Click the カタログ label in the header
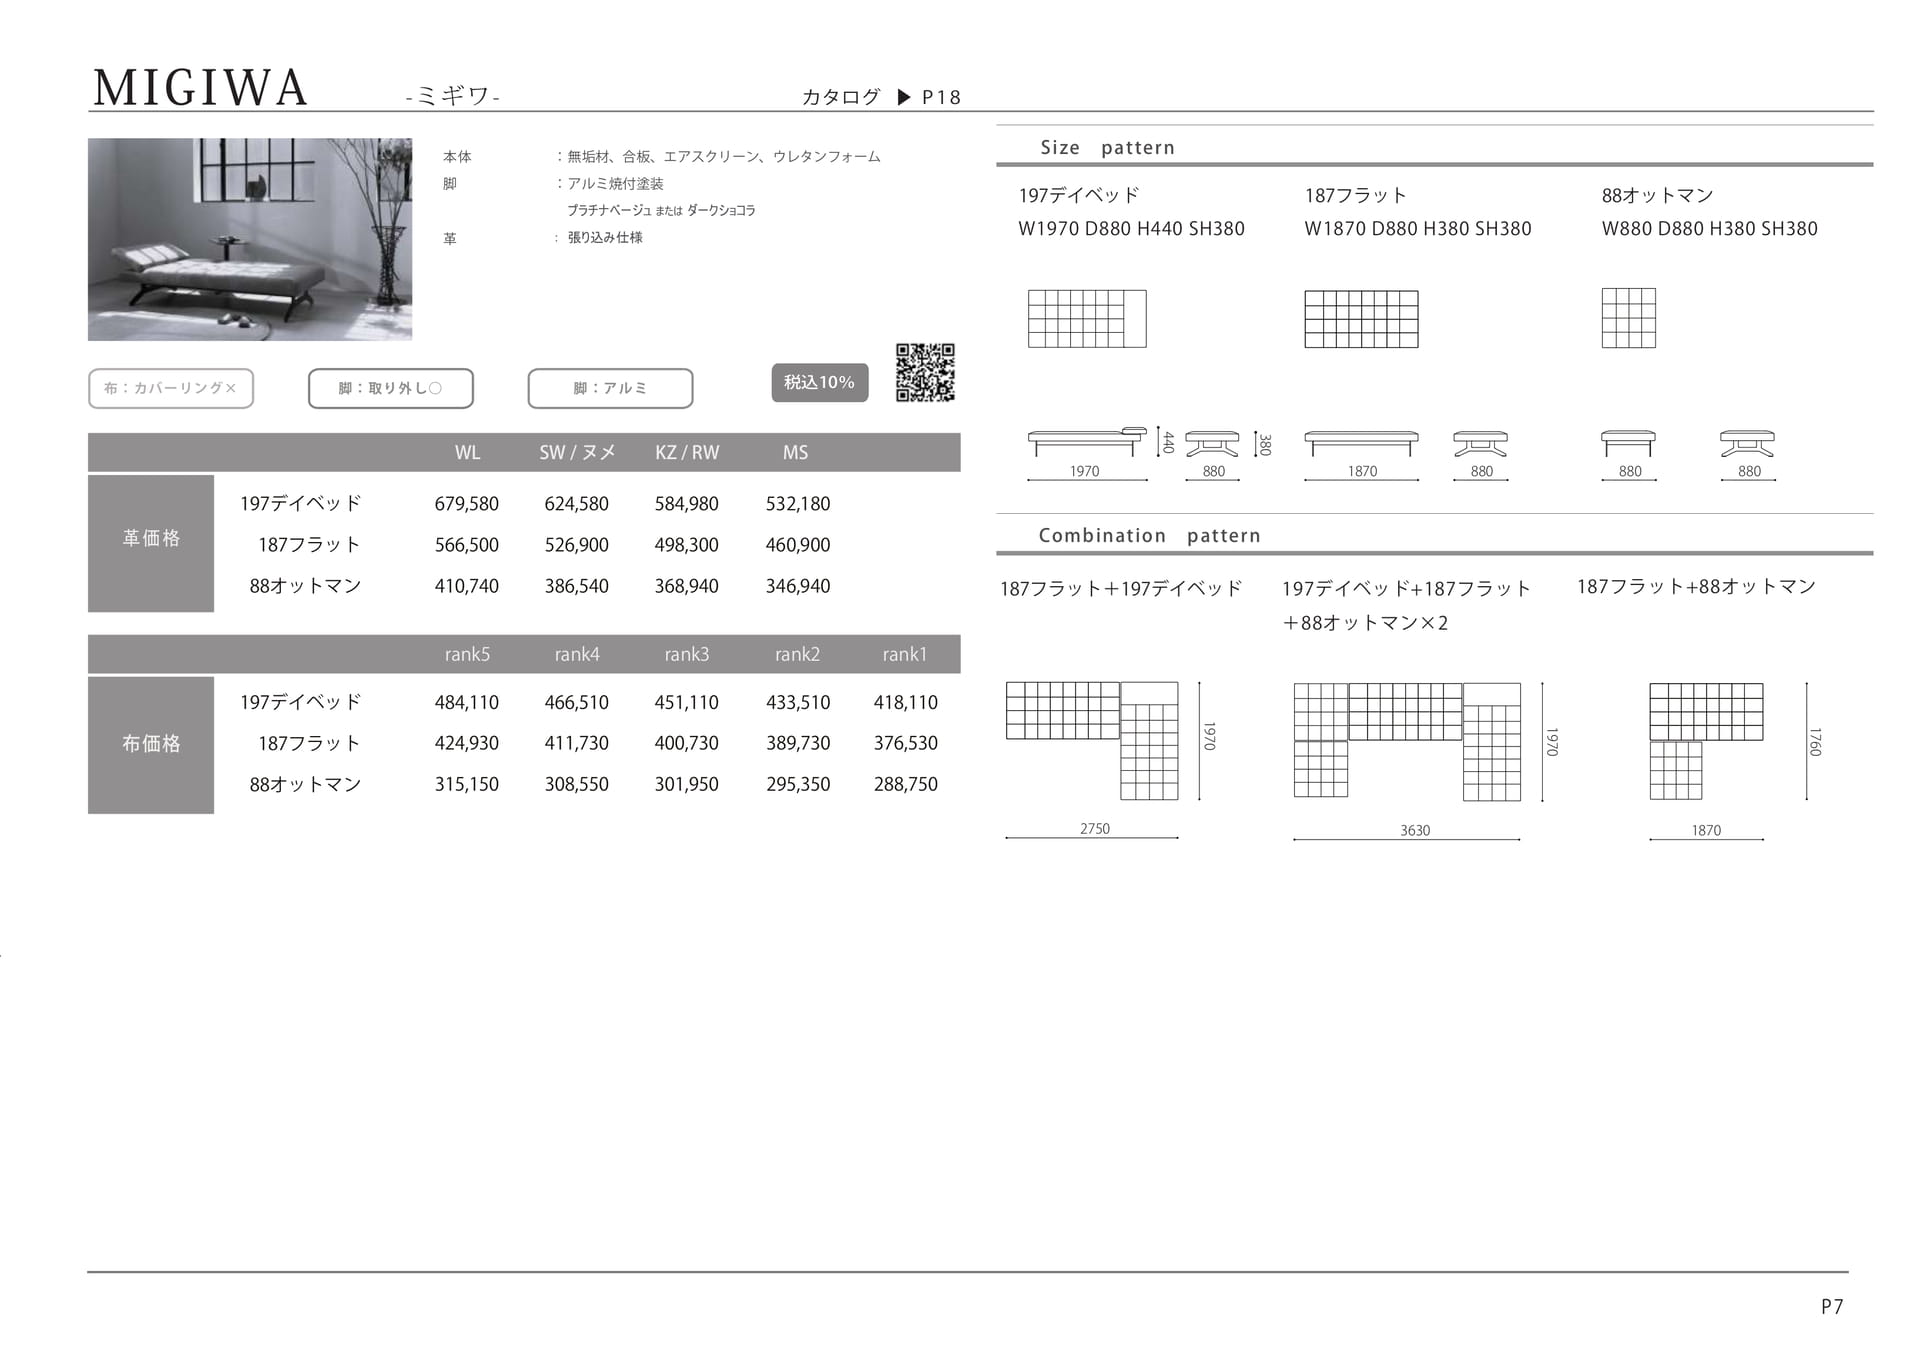Viewport: 1920px width, 1358px height. (x=841, y=97)
